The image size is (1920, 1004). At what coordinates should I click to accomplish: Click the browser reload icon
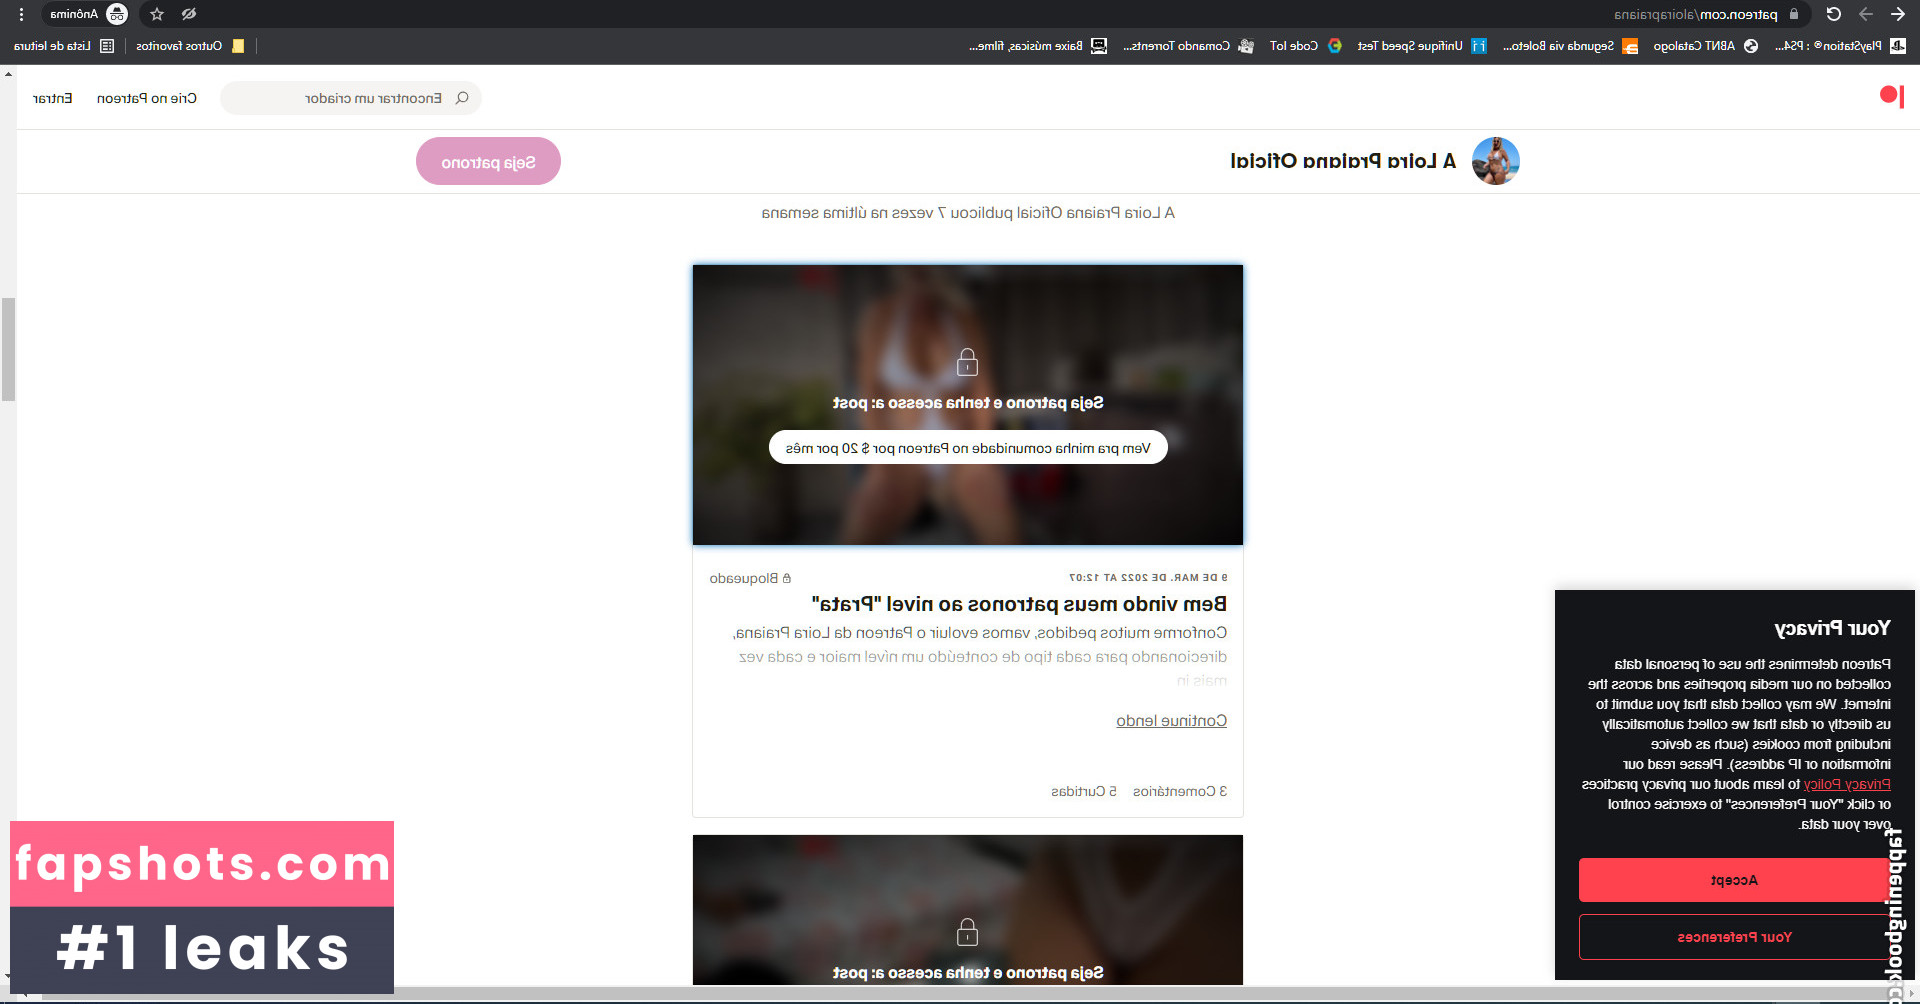[x=1833, y=14]
